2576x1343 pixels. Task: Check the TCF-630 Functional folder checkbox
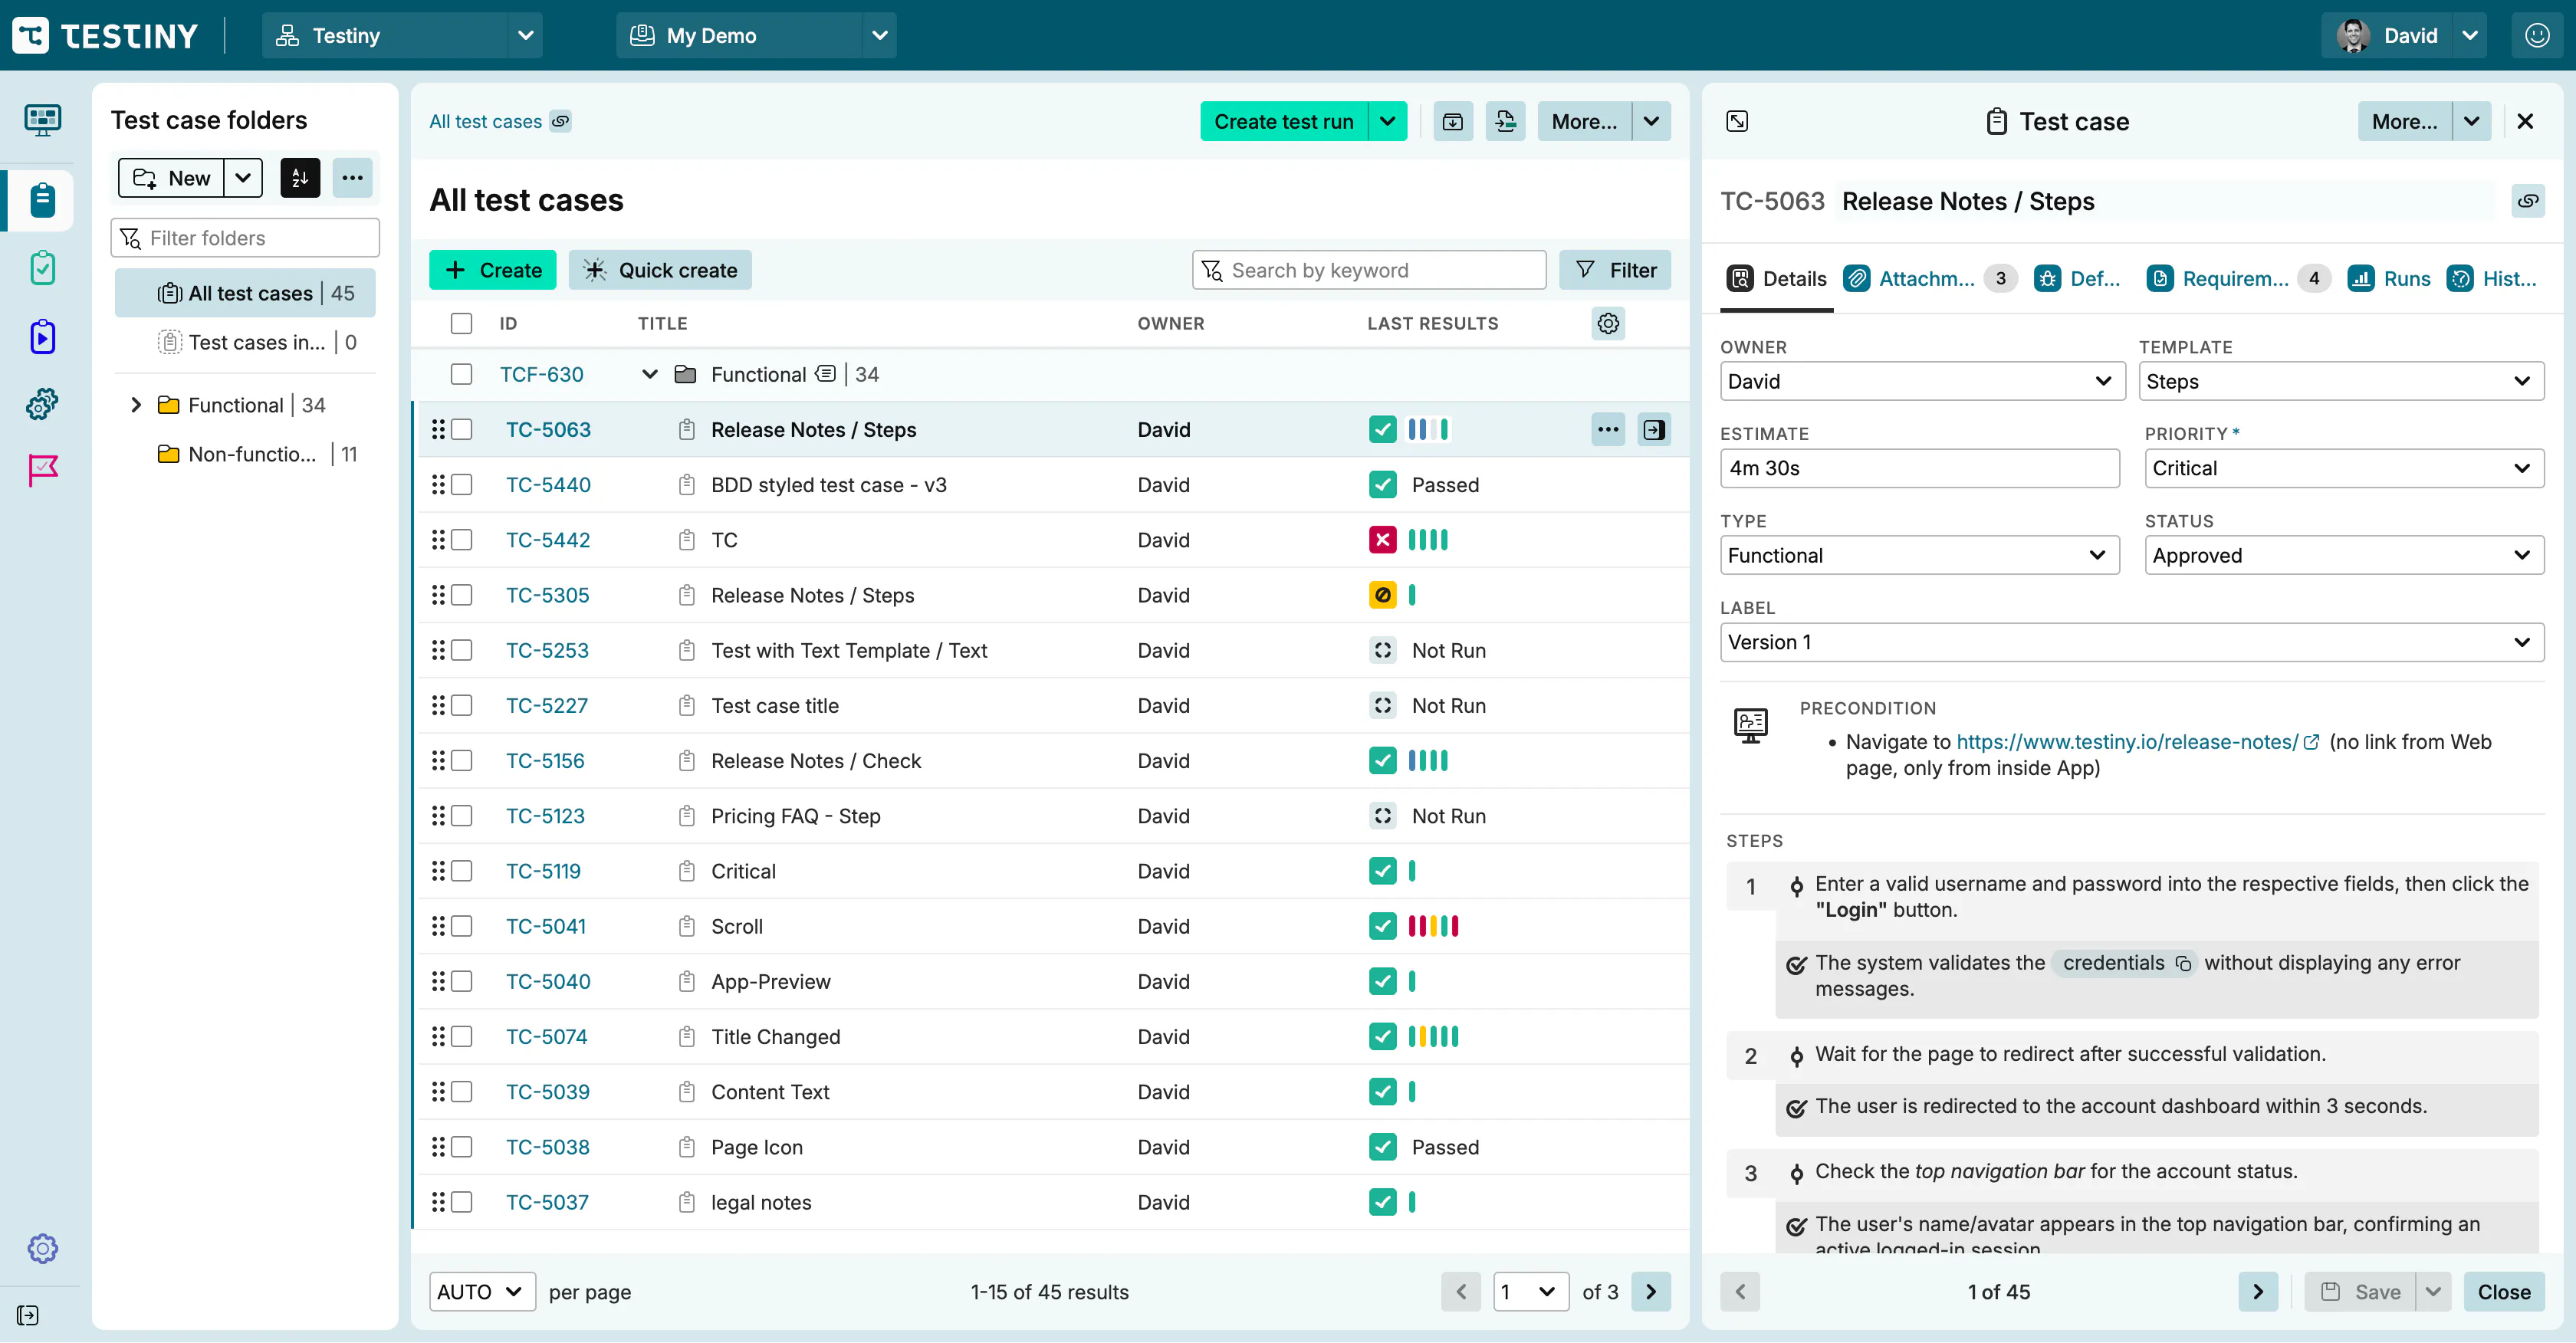[x=461, y=374]
